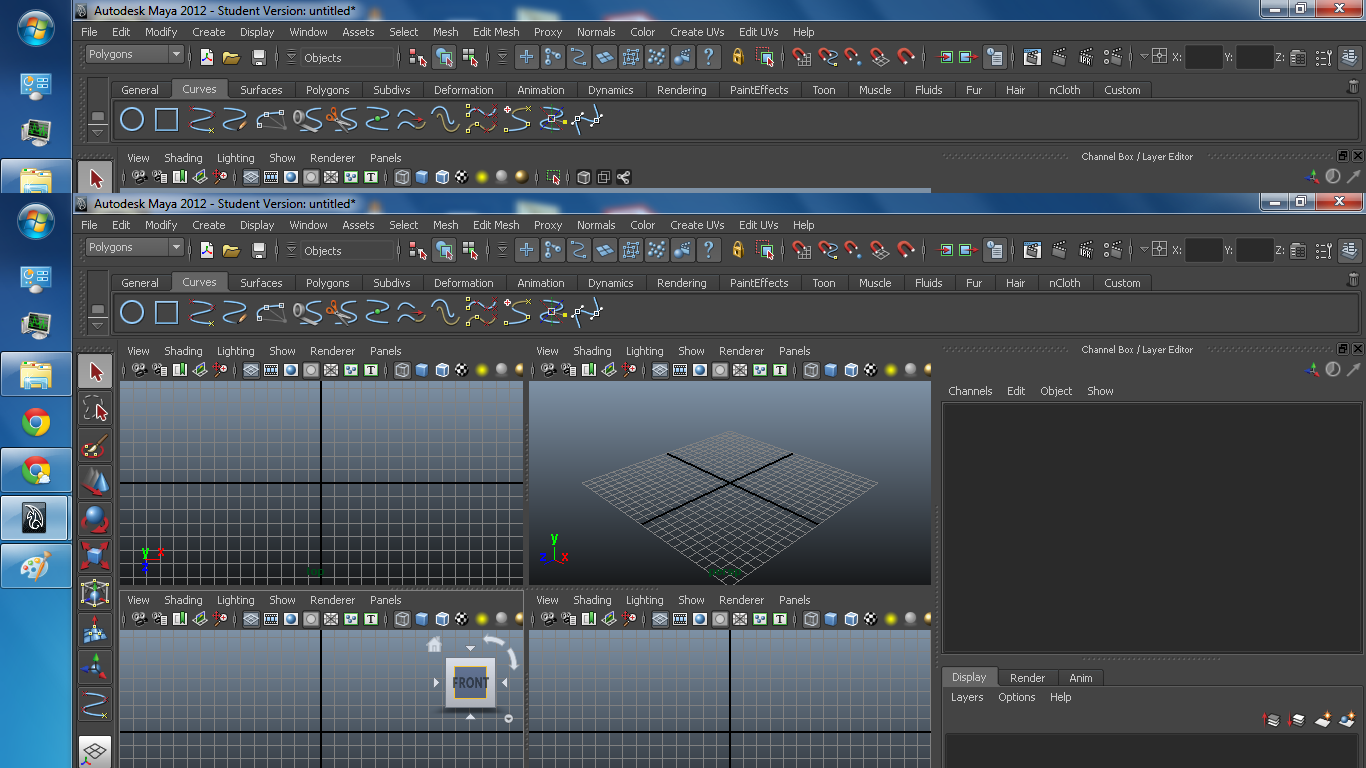Image resolution: width=1366 pixels, height=768 pixels.
Task: Open Layers menu in Layer Editor
Action: 967,697
